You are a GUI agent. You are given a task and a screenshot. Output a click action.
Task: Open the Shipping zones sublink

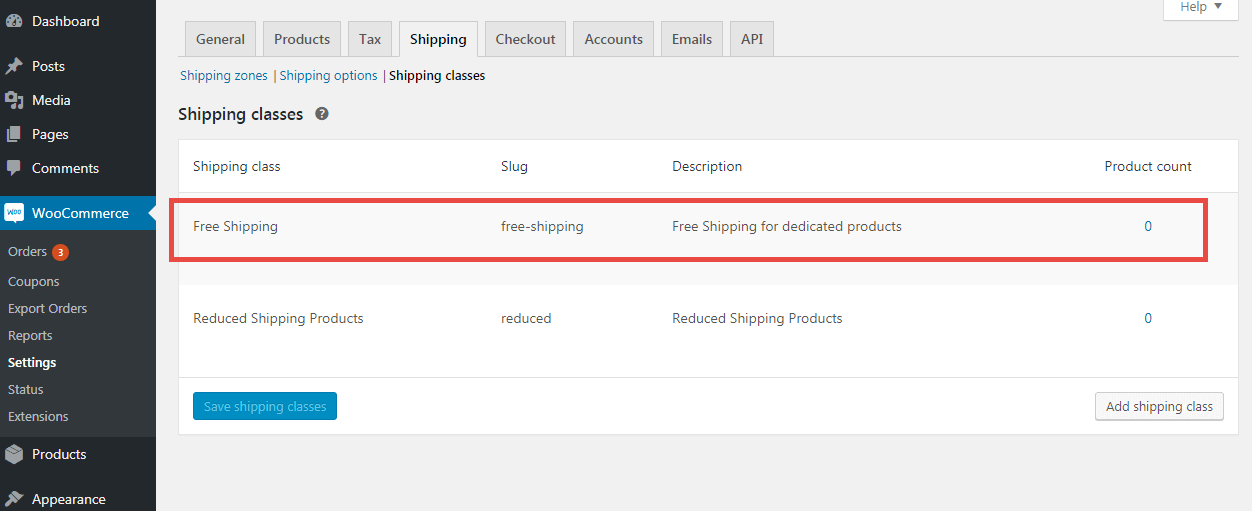(x=224, y=75)
